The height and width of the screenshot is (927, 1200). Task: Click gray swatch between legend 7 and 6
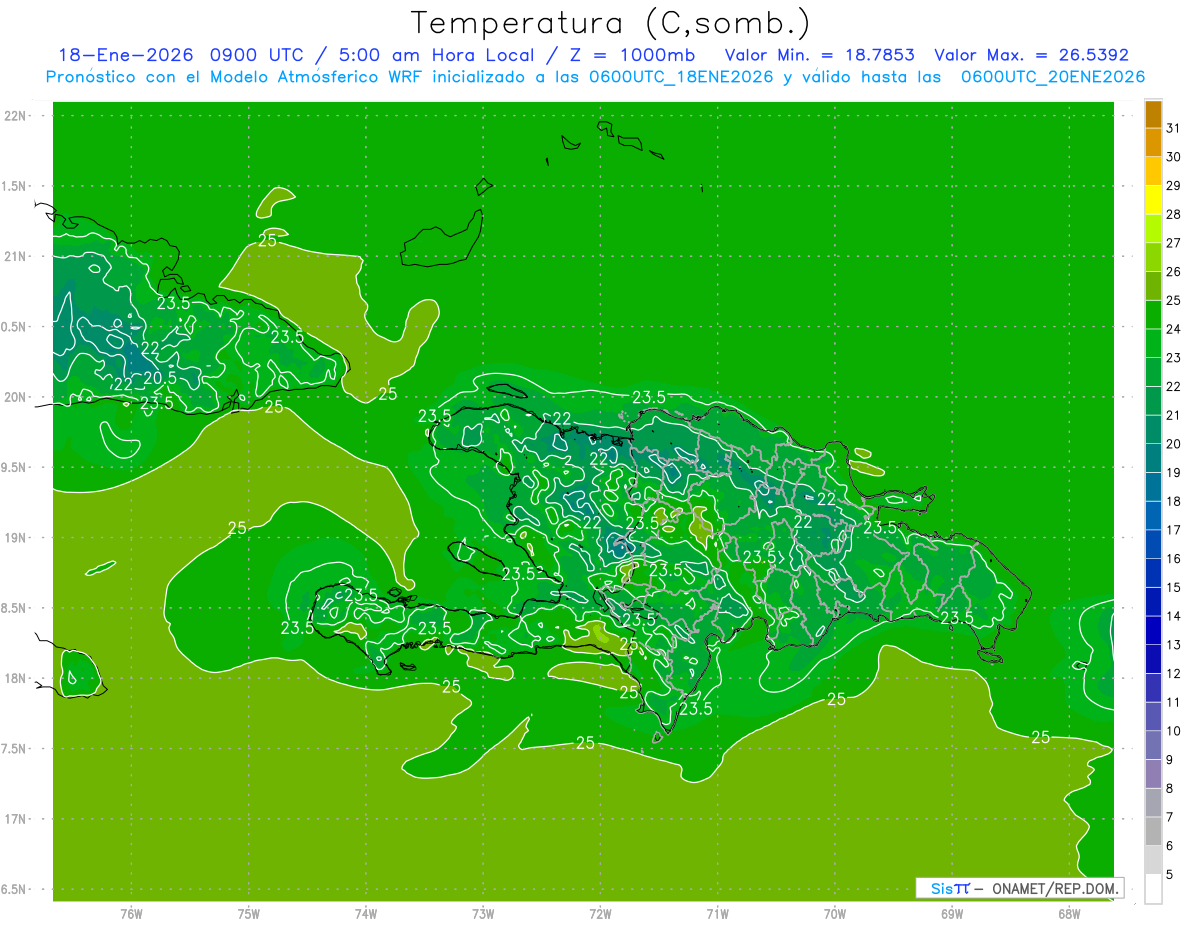1153,832
